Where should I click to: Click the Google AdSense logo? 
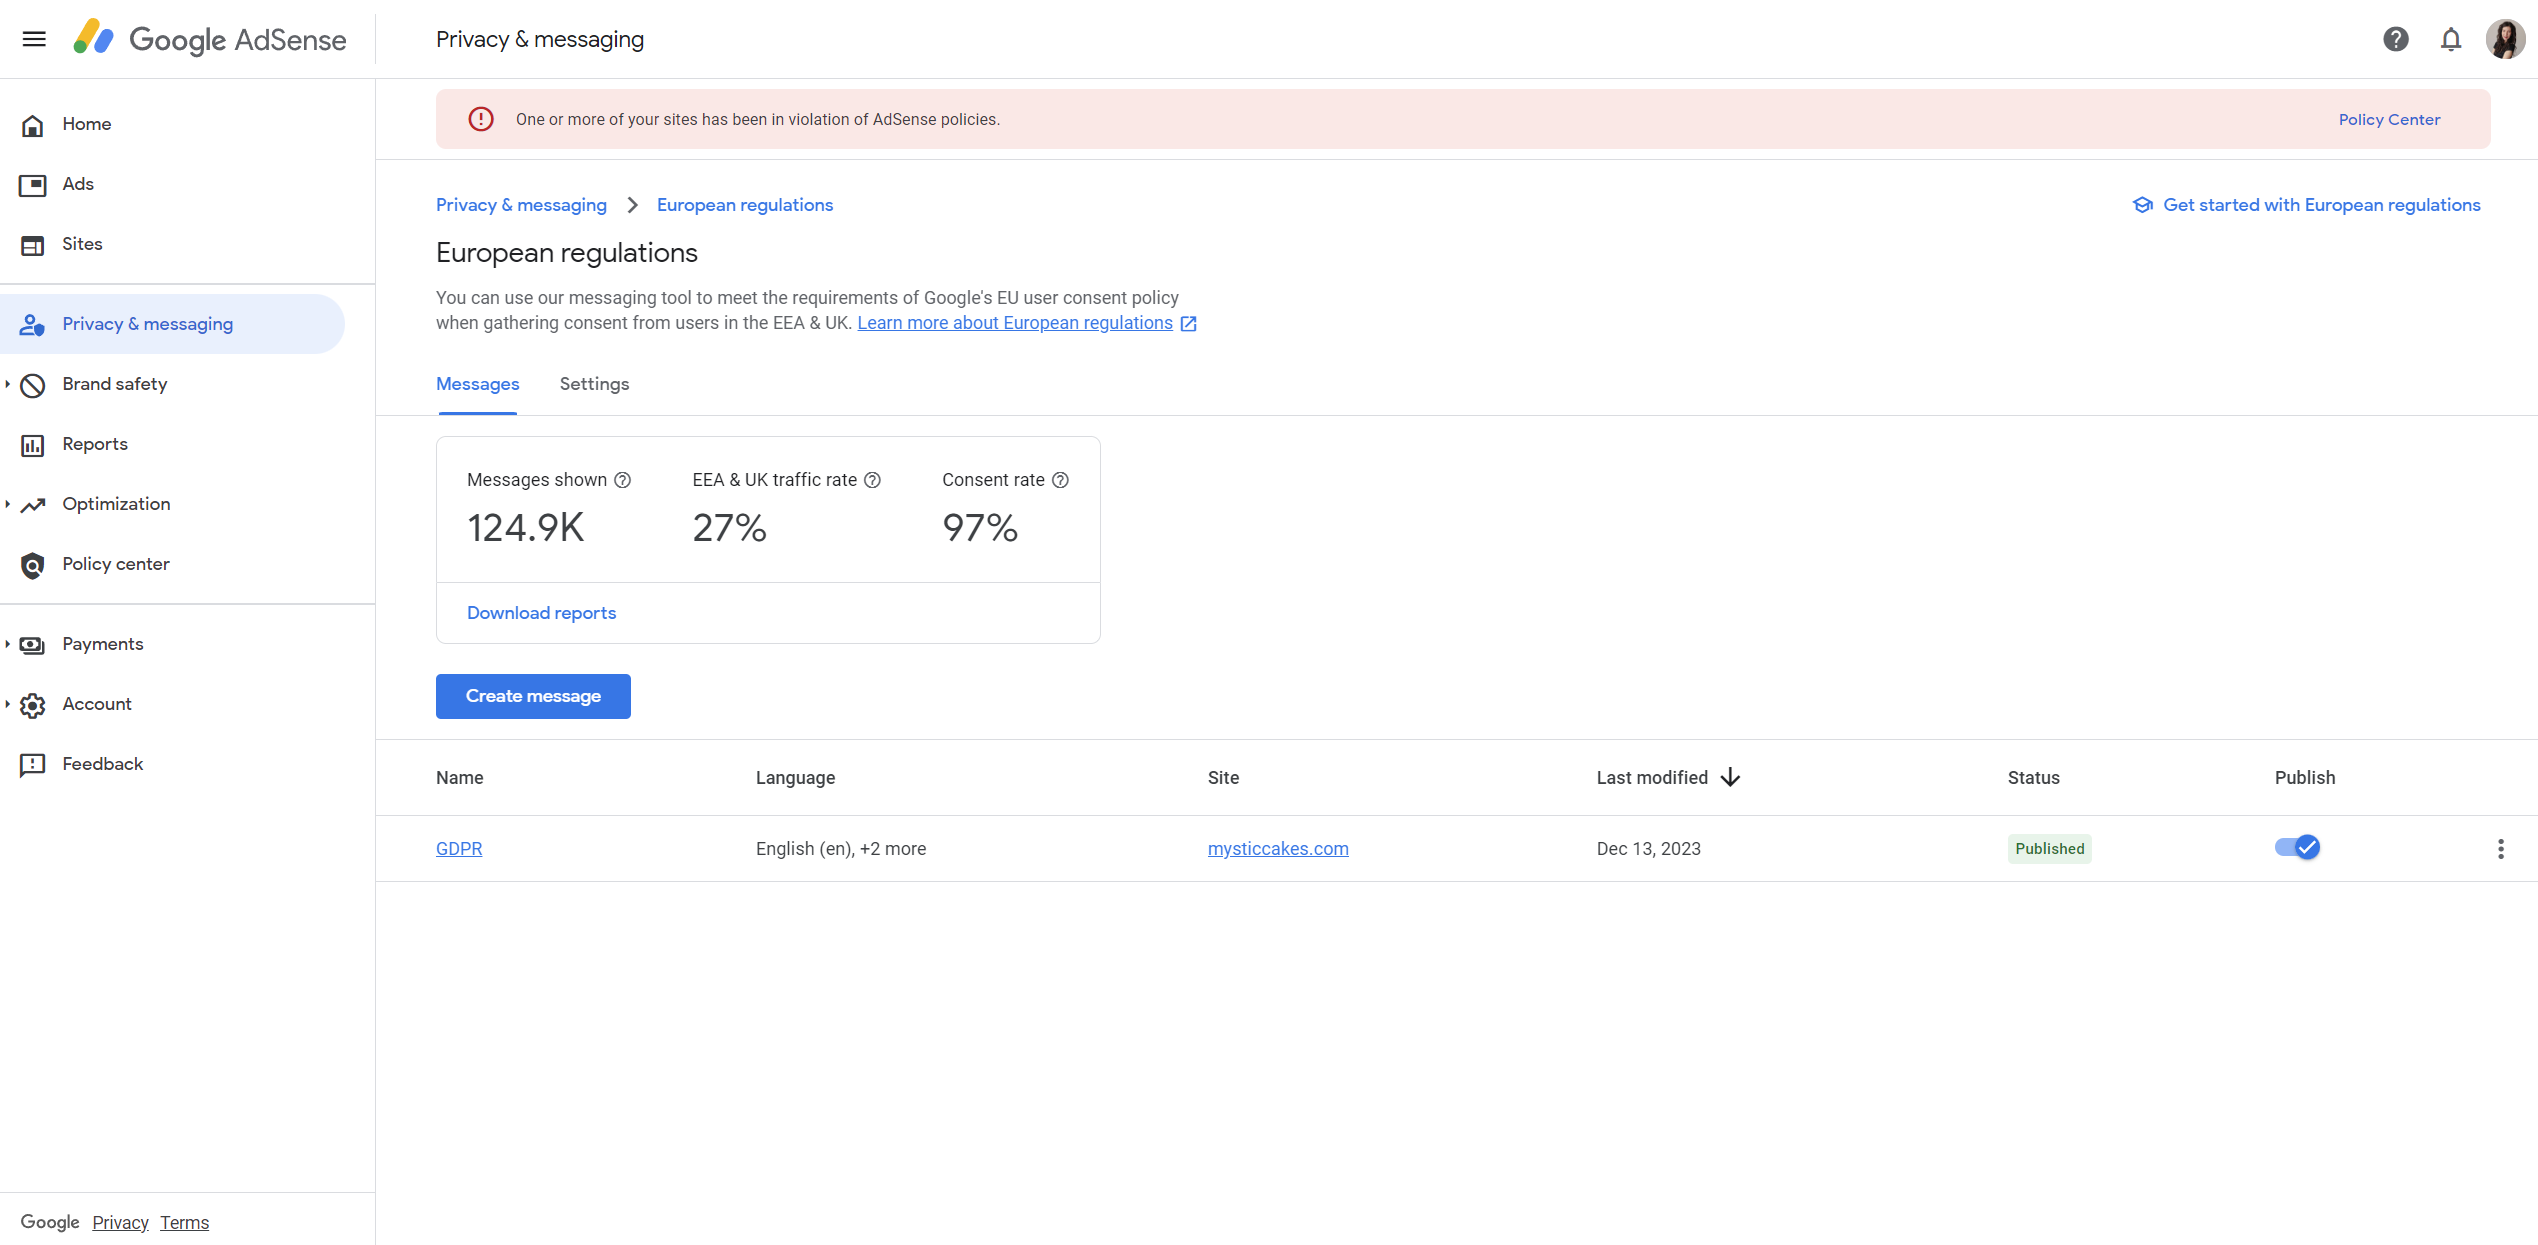(x=210, y=39)
